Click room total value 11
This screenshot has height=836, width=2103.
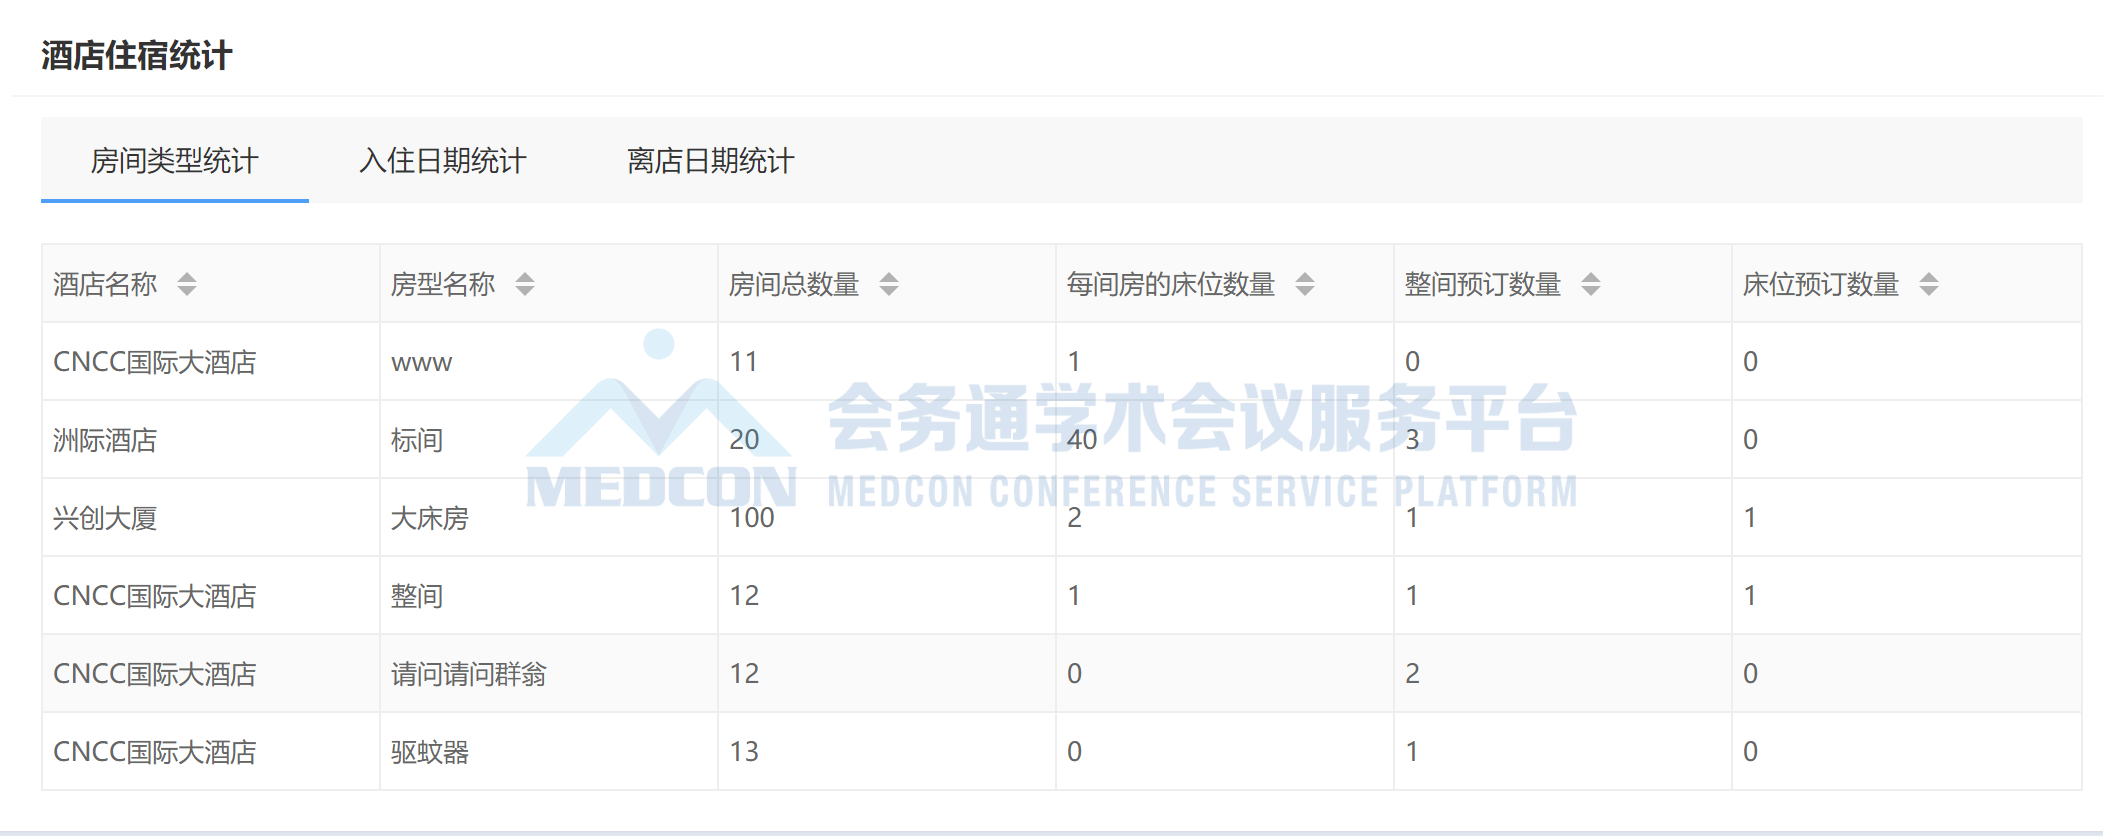743,362
